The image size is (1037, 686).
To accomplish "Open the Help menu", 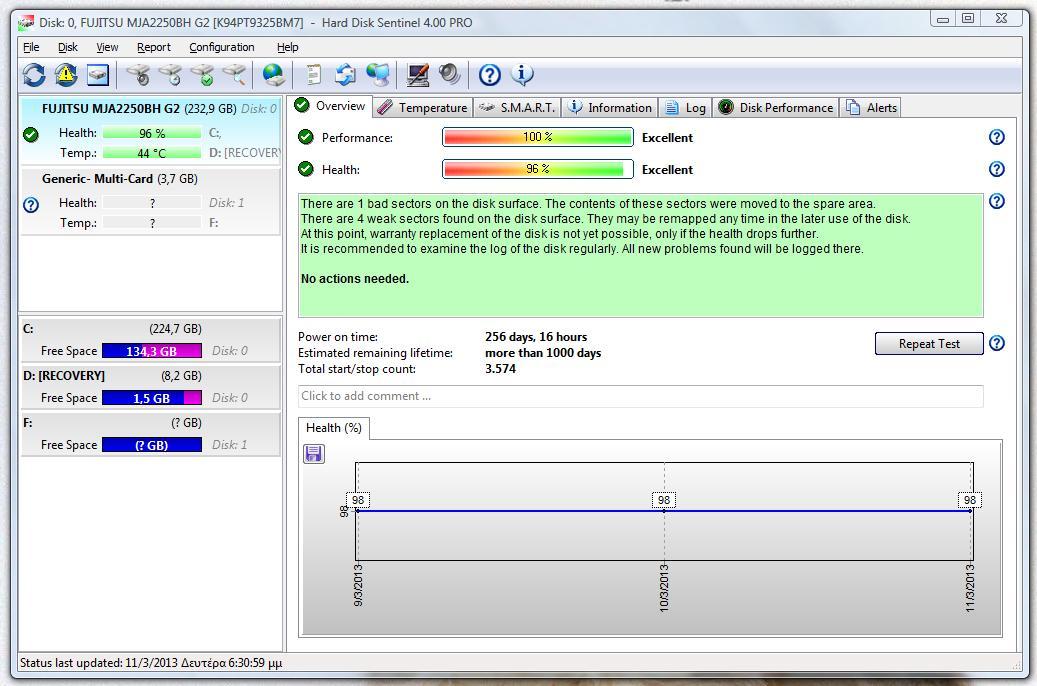I will coord(287,47).
